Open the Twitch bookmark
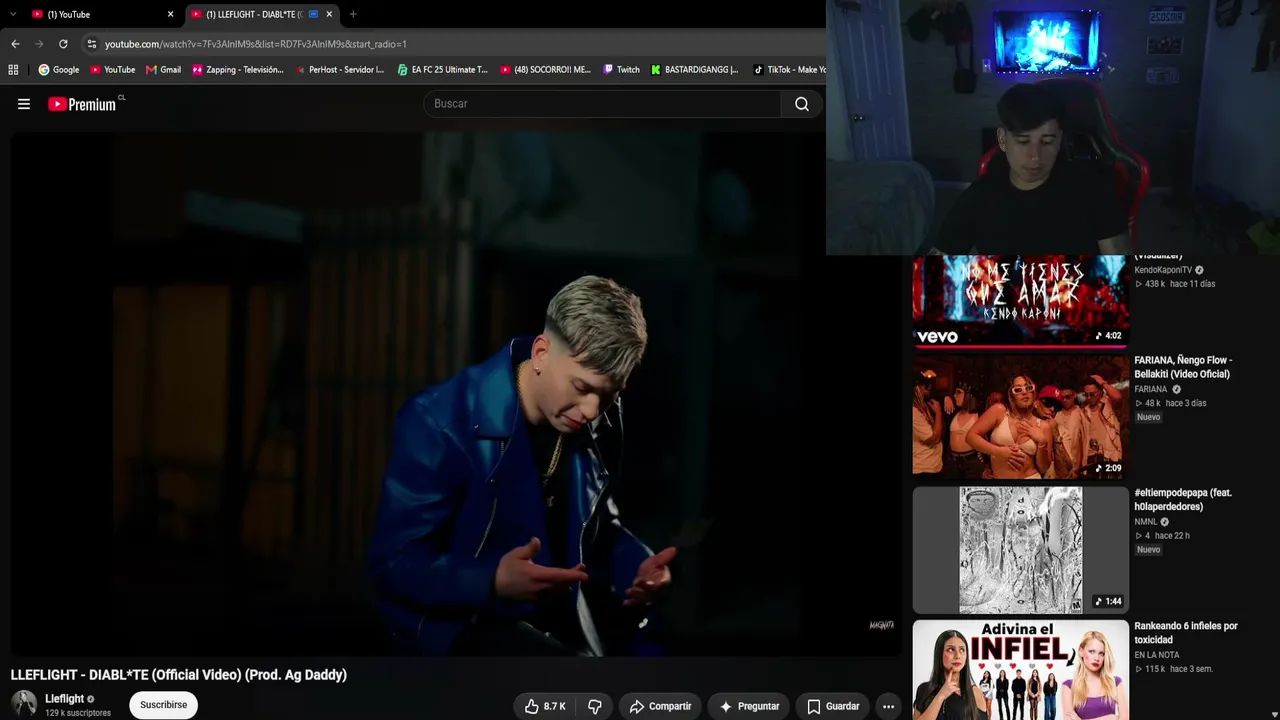 [x=621, y=70]
